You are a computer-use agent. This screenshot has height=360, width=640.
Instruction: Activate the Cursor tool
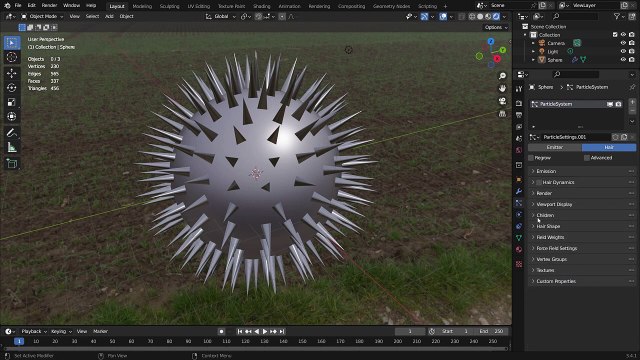(12, 57)
